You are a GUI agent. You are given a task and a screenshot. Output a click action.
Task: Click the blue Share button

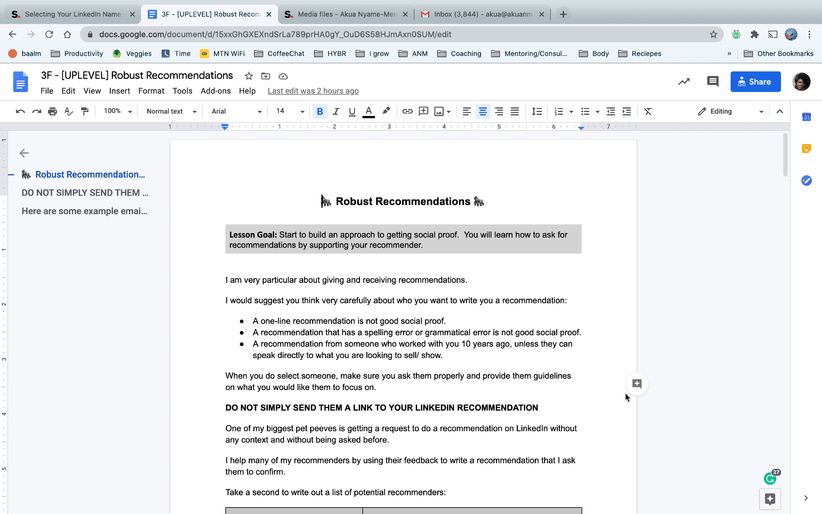(755, 82)
